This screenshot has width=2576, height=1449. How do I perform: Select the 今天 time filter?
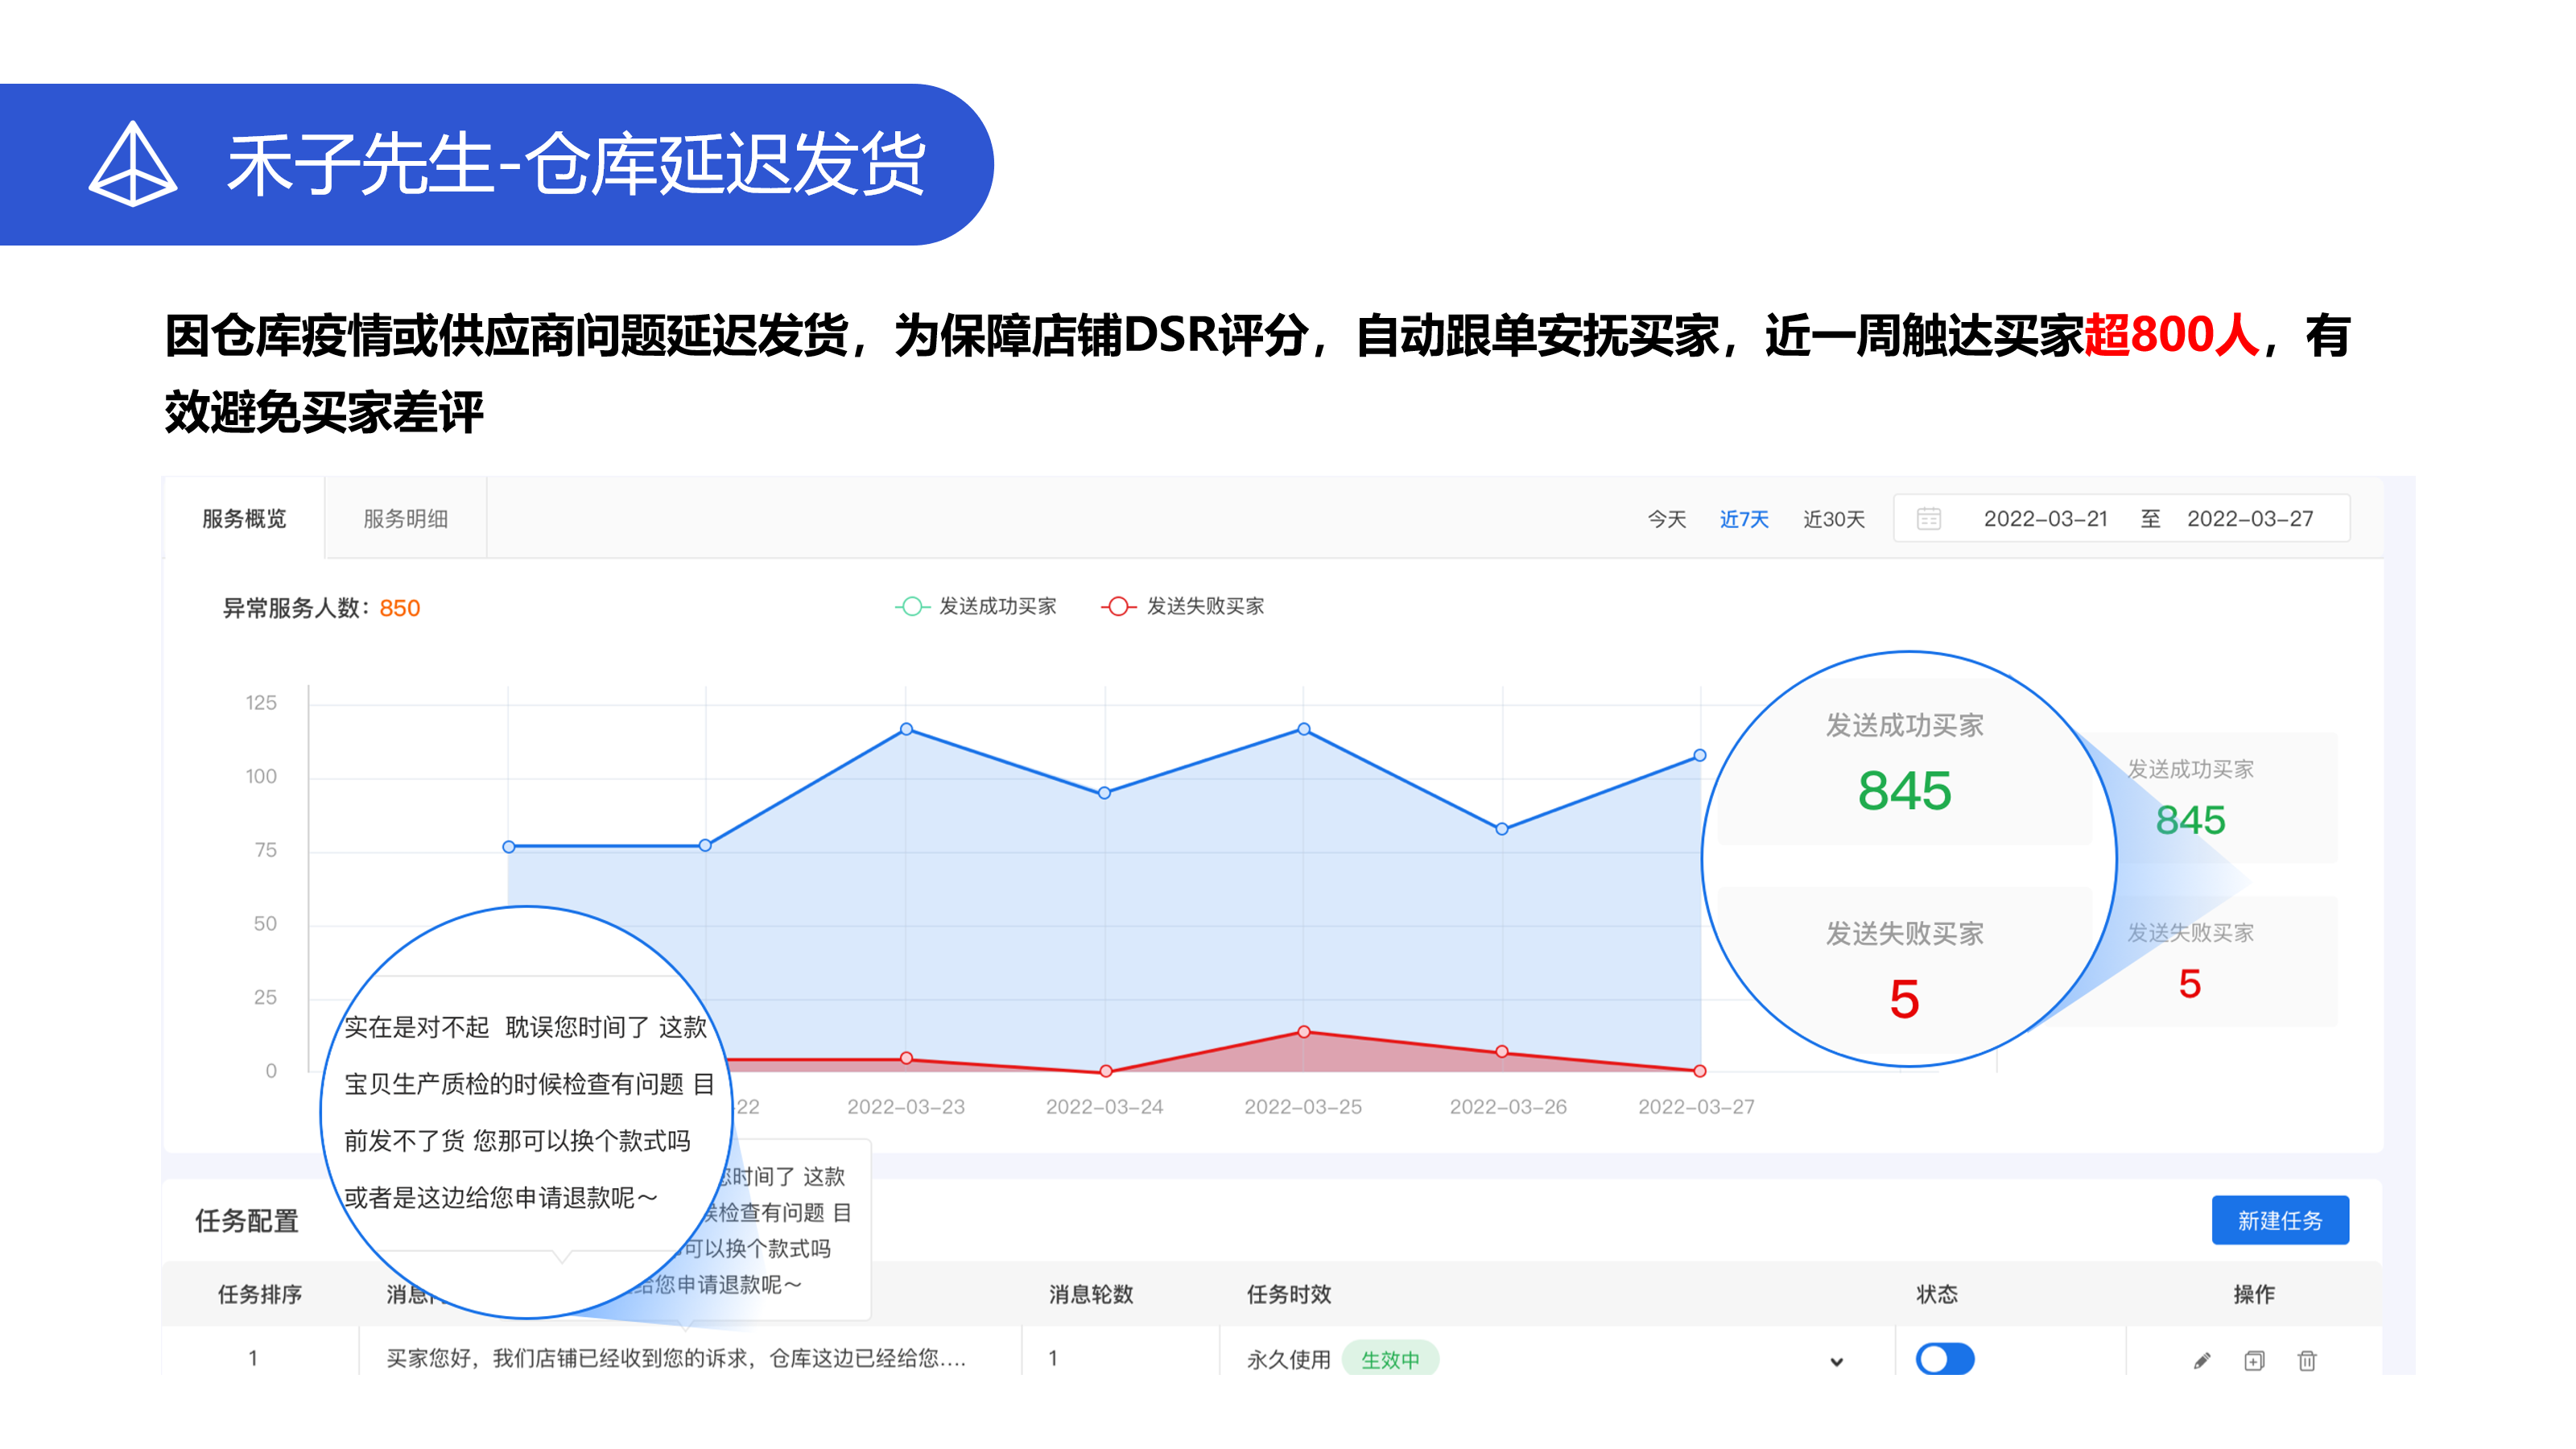click(x=1666, y=519)
